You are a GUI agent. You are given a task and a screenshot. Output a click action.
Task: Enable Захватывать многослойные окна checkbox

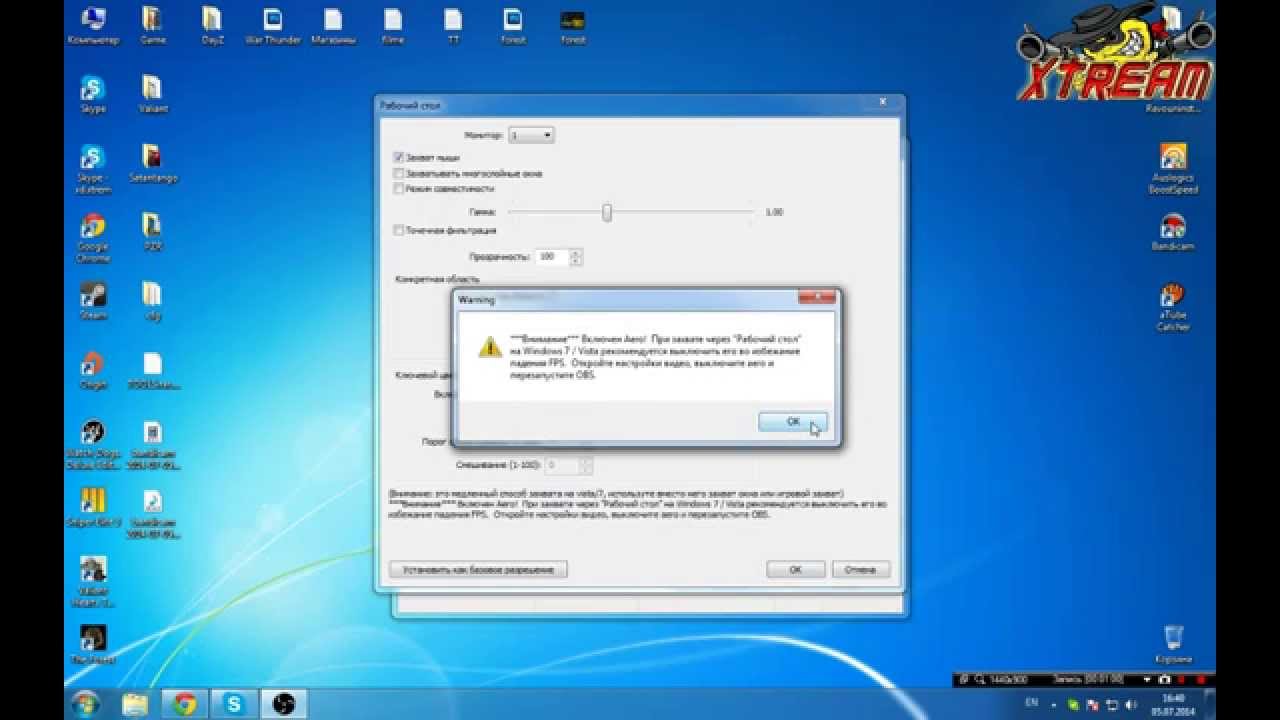tap(399, 173)
